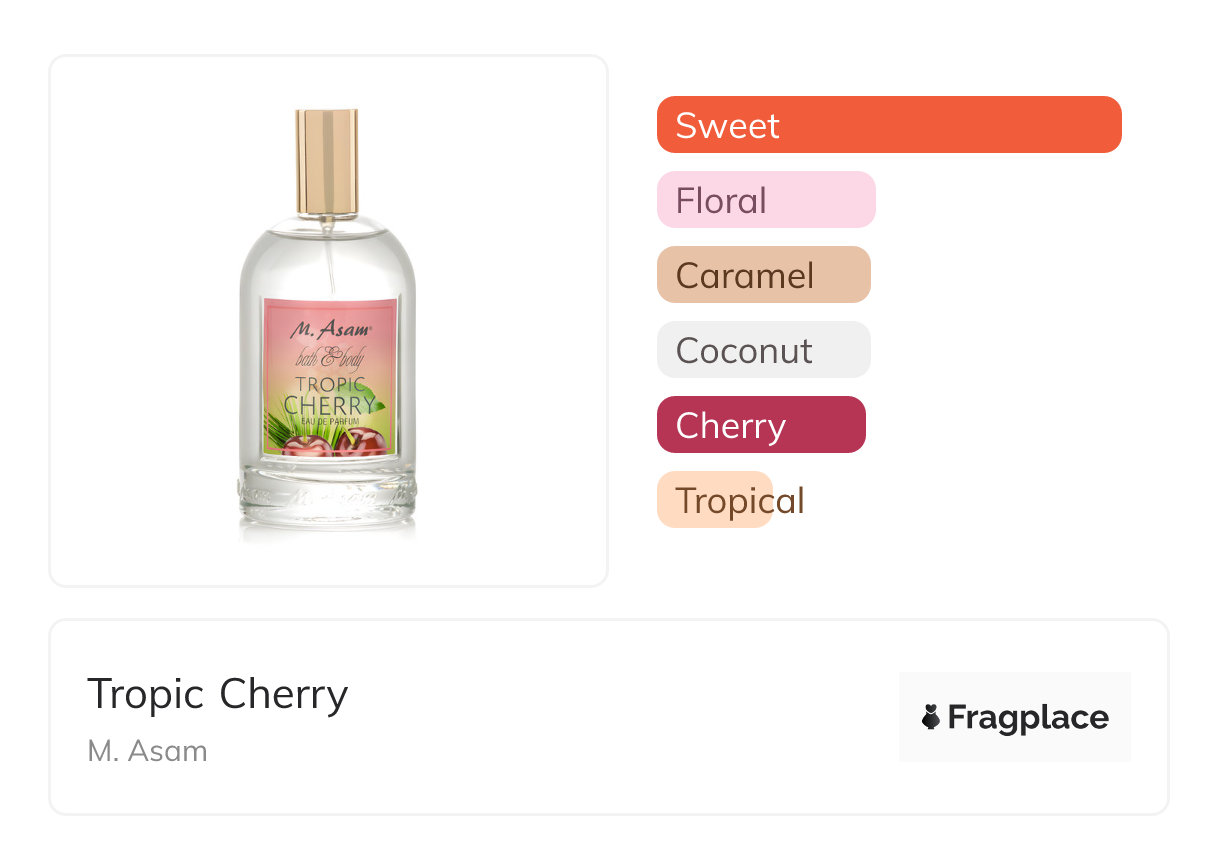This screenshot has width=1218, height=864.
Task: Click the Fragplace flask logo icon
Action: click(931, 717)
